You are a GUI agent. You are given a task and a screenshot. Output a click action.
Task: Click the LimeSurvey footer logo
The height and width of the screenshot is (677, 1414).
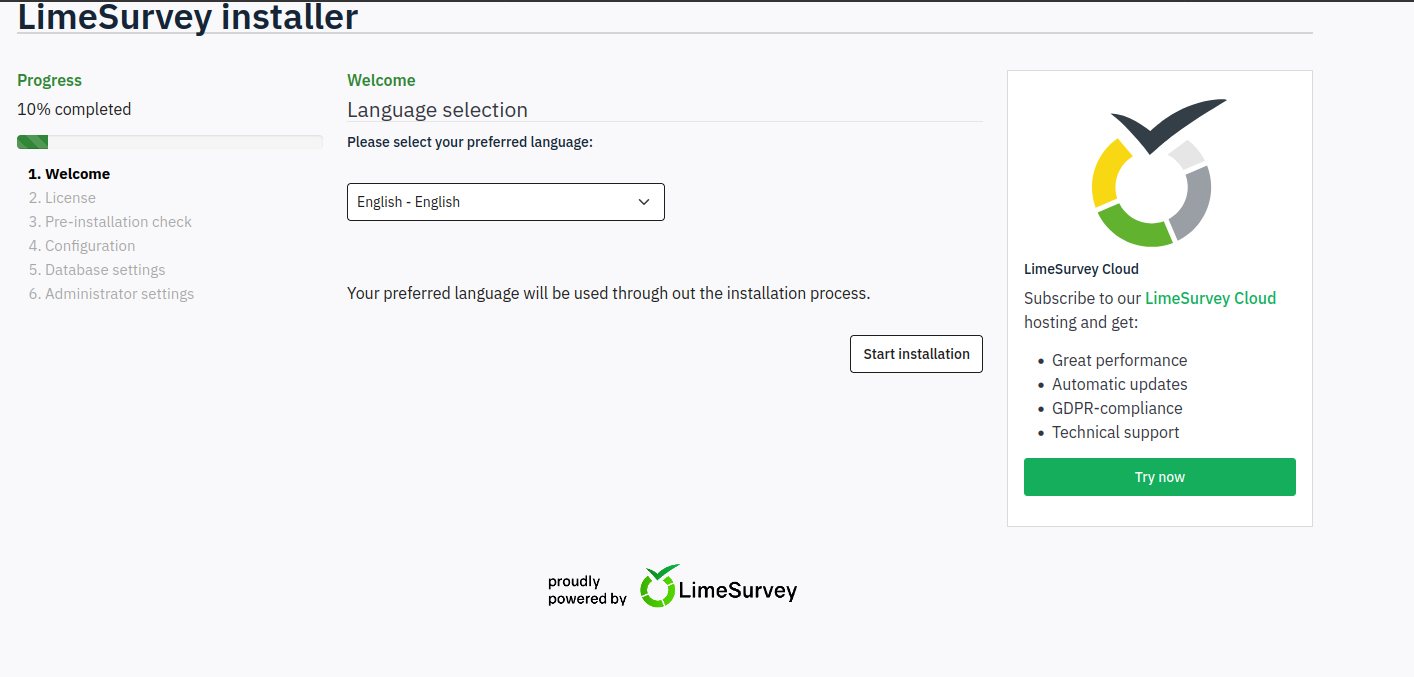pos(718,588)
